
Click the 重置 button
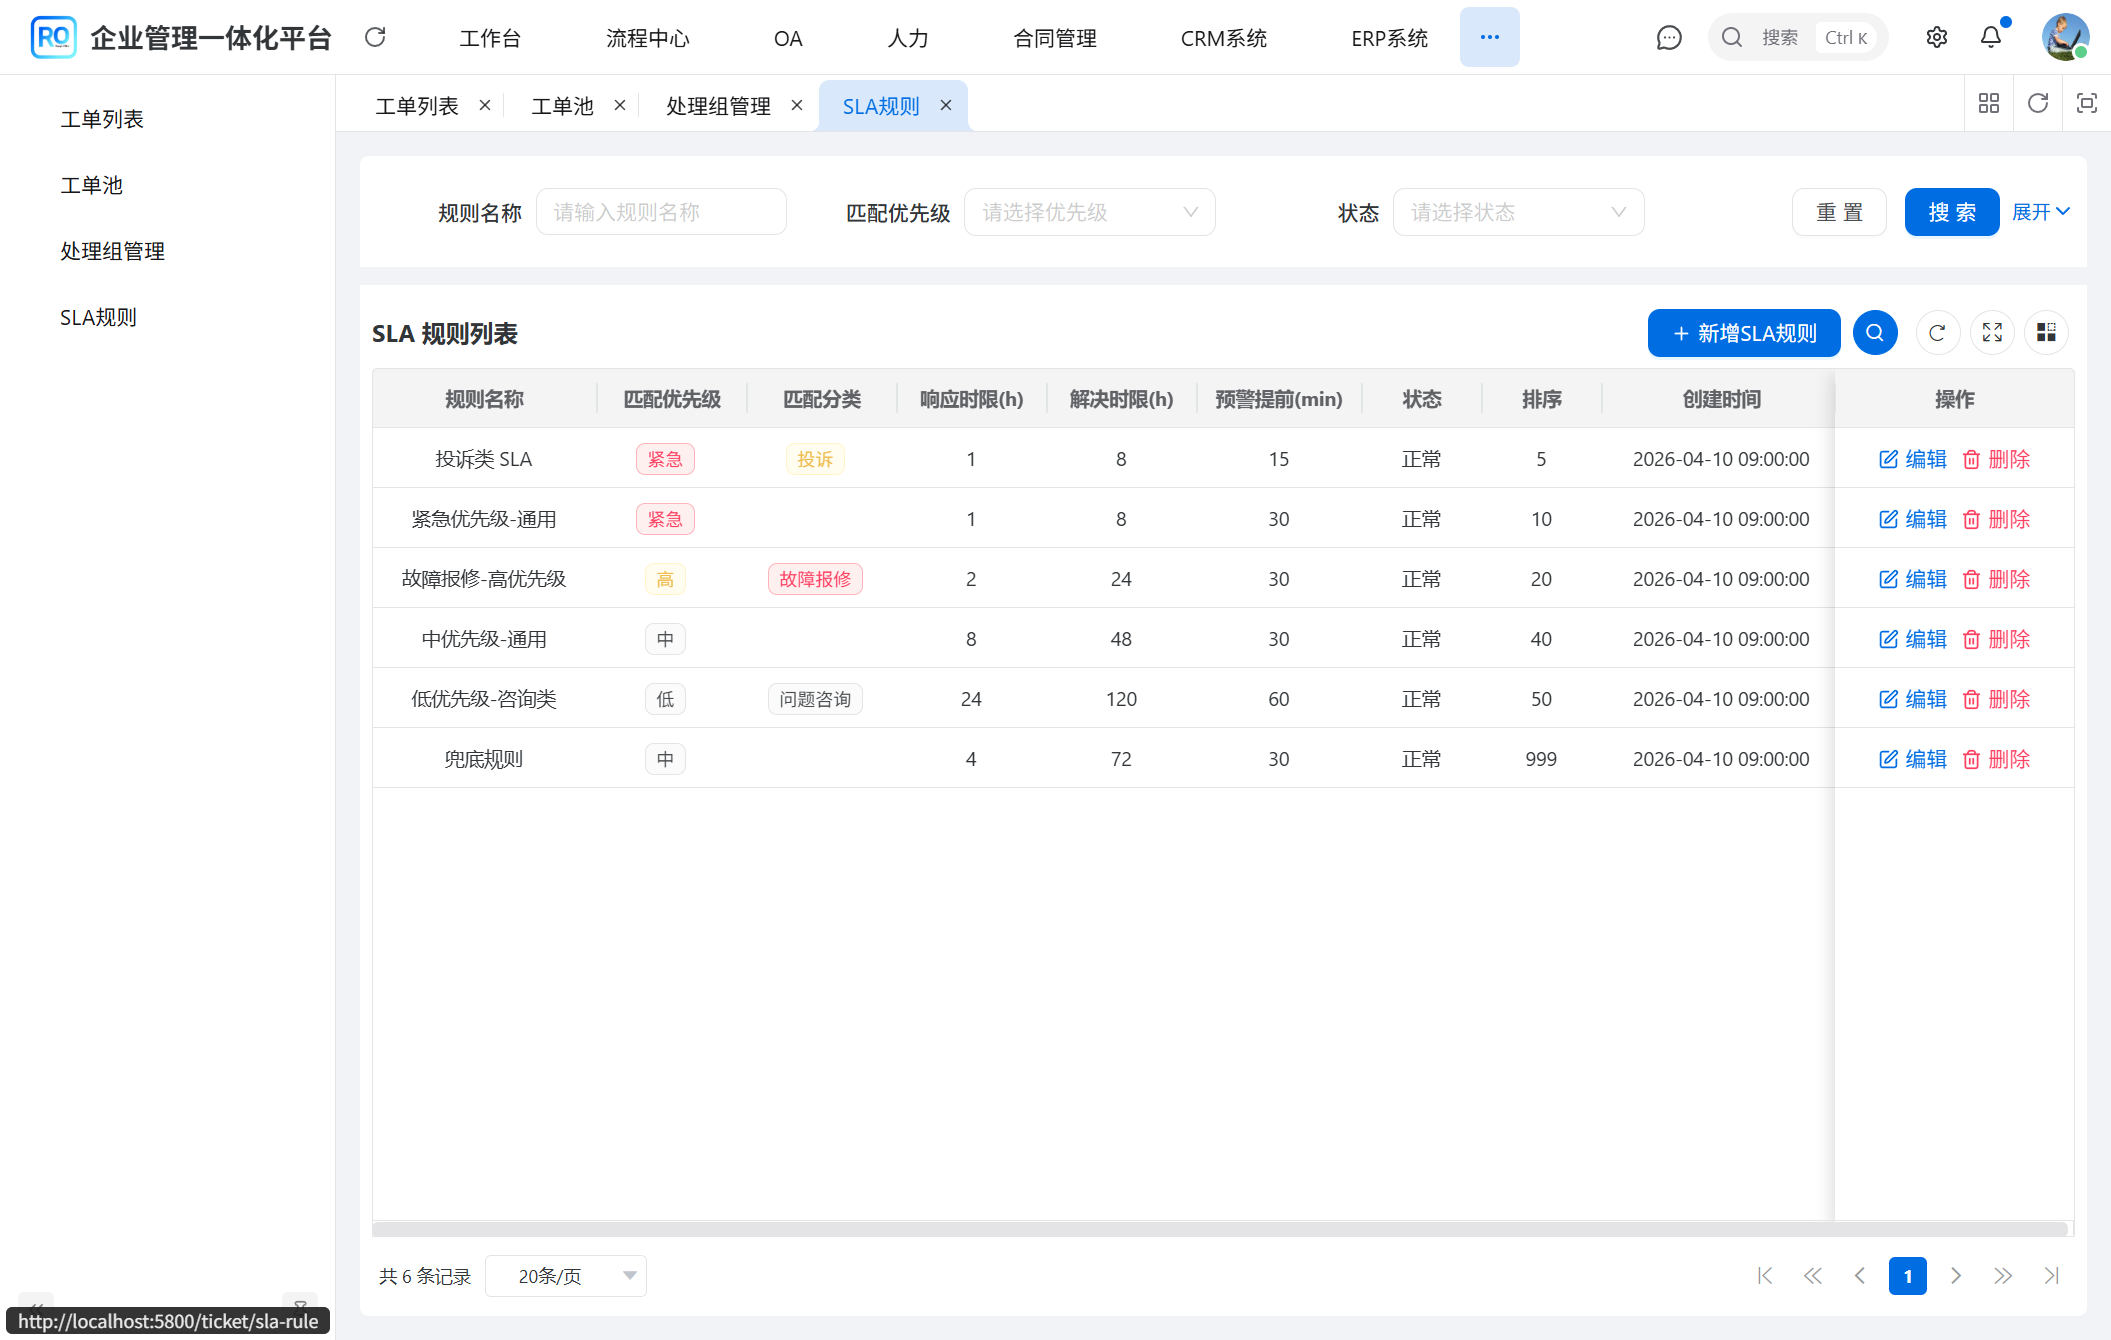tap(1838, 212)
